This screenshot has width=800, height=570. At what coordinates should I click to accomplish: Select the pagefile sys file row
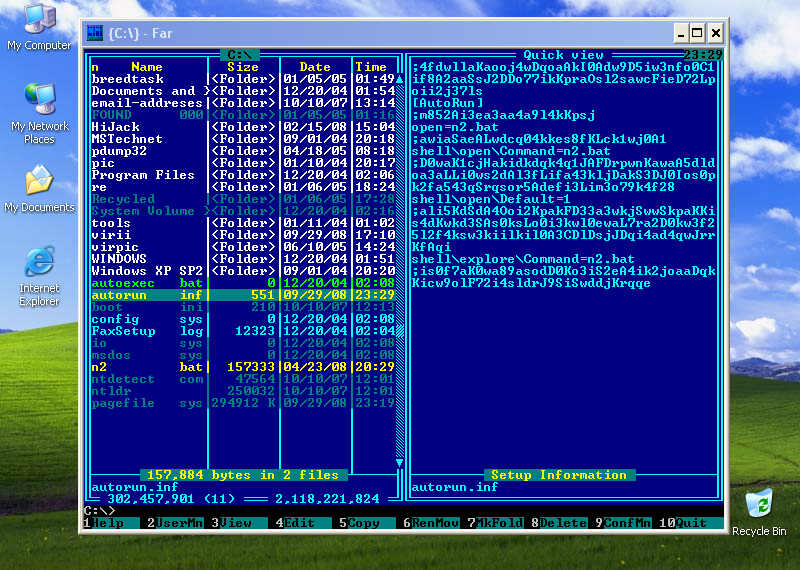pos(243,403)
